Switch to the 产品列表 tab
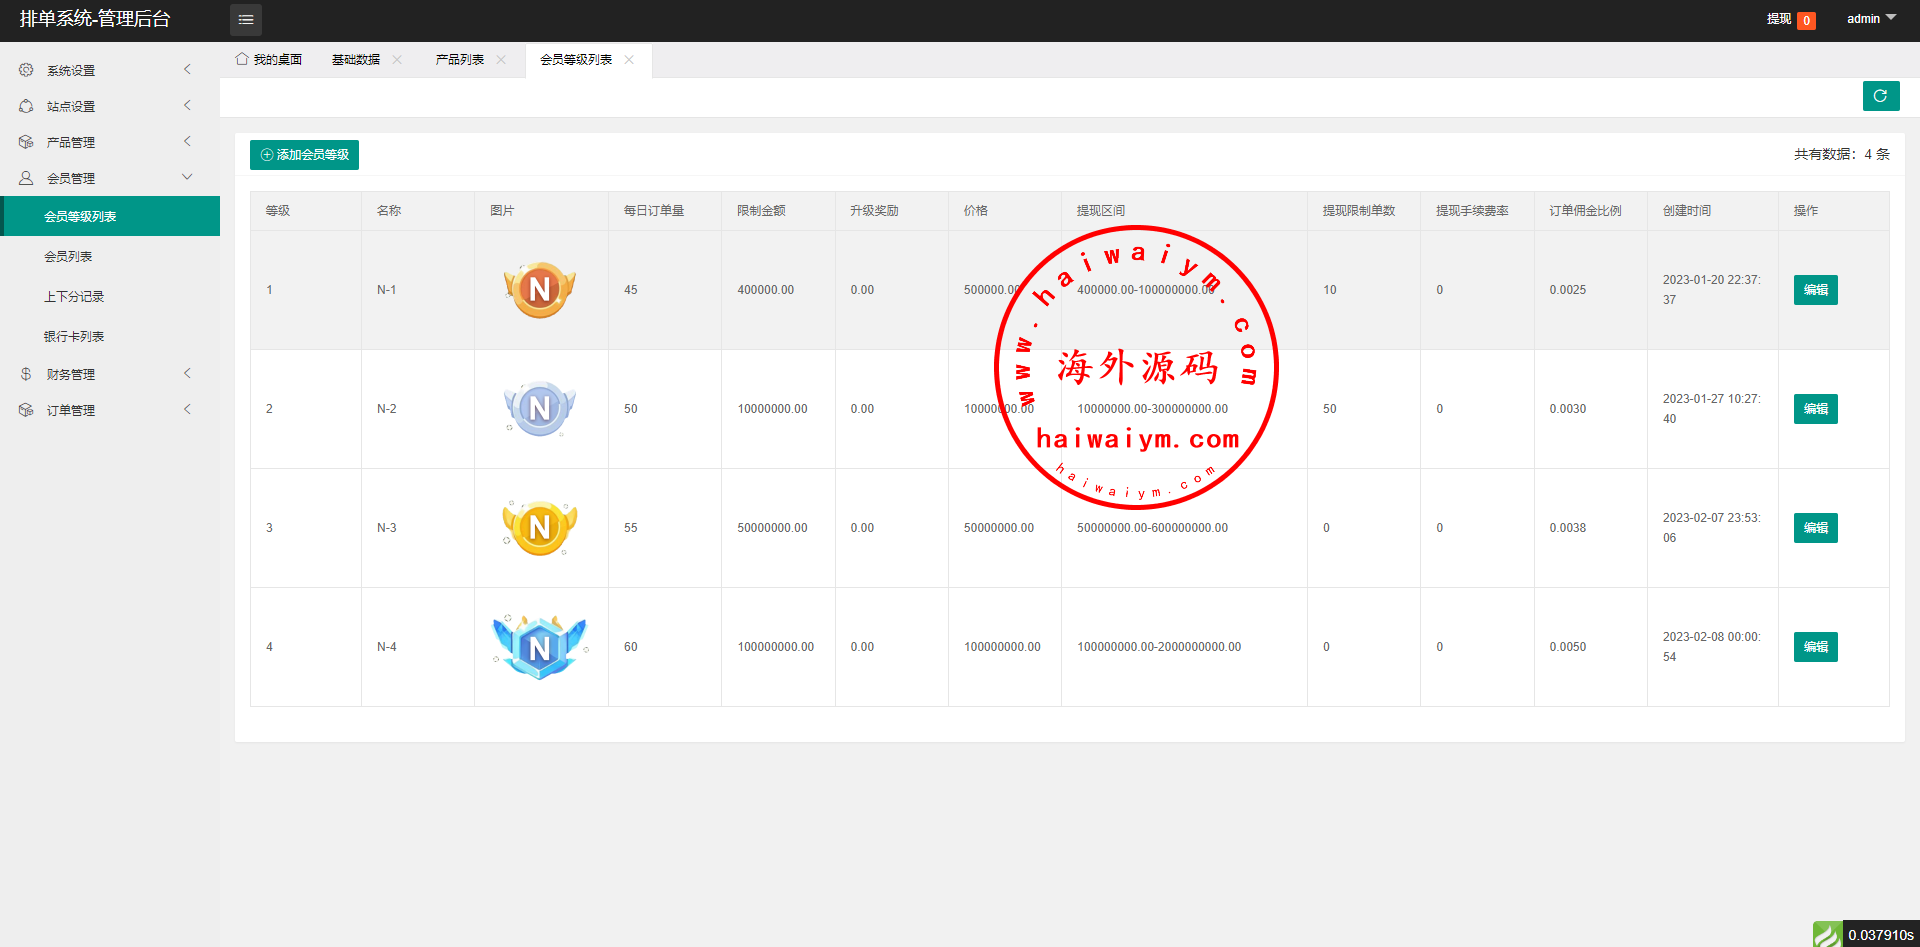 tap(459, 60)
